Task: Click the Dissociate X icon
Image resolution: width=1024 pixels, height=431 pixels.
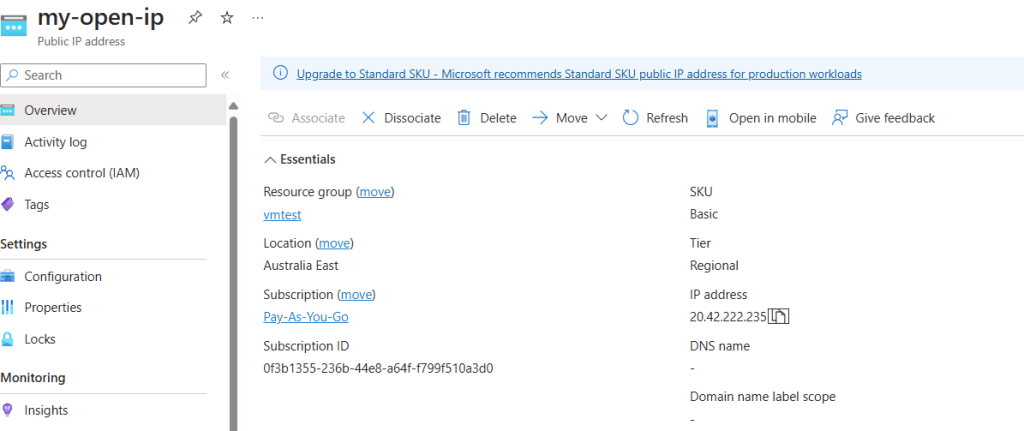Action: [x=368, y=118]
